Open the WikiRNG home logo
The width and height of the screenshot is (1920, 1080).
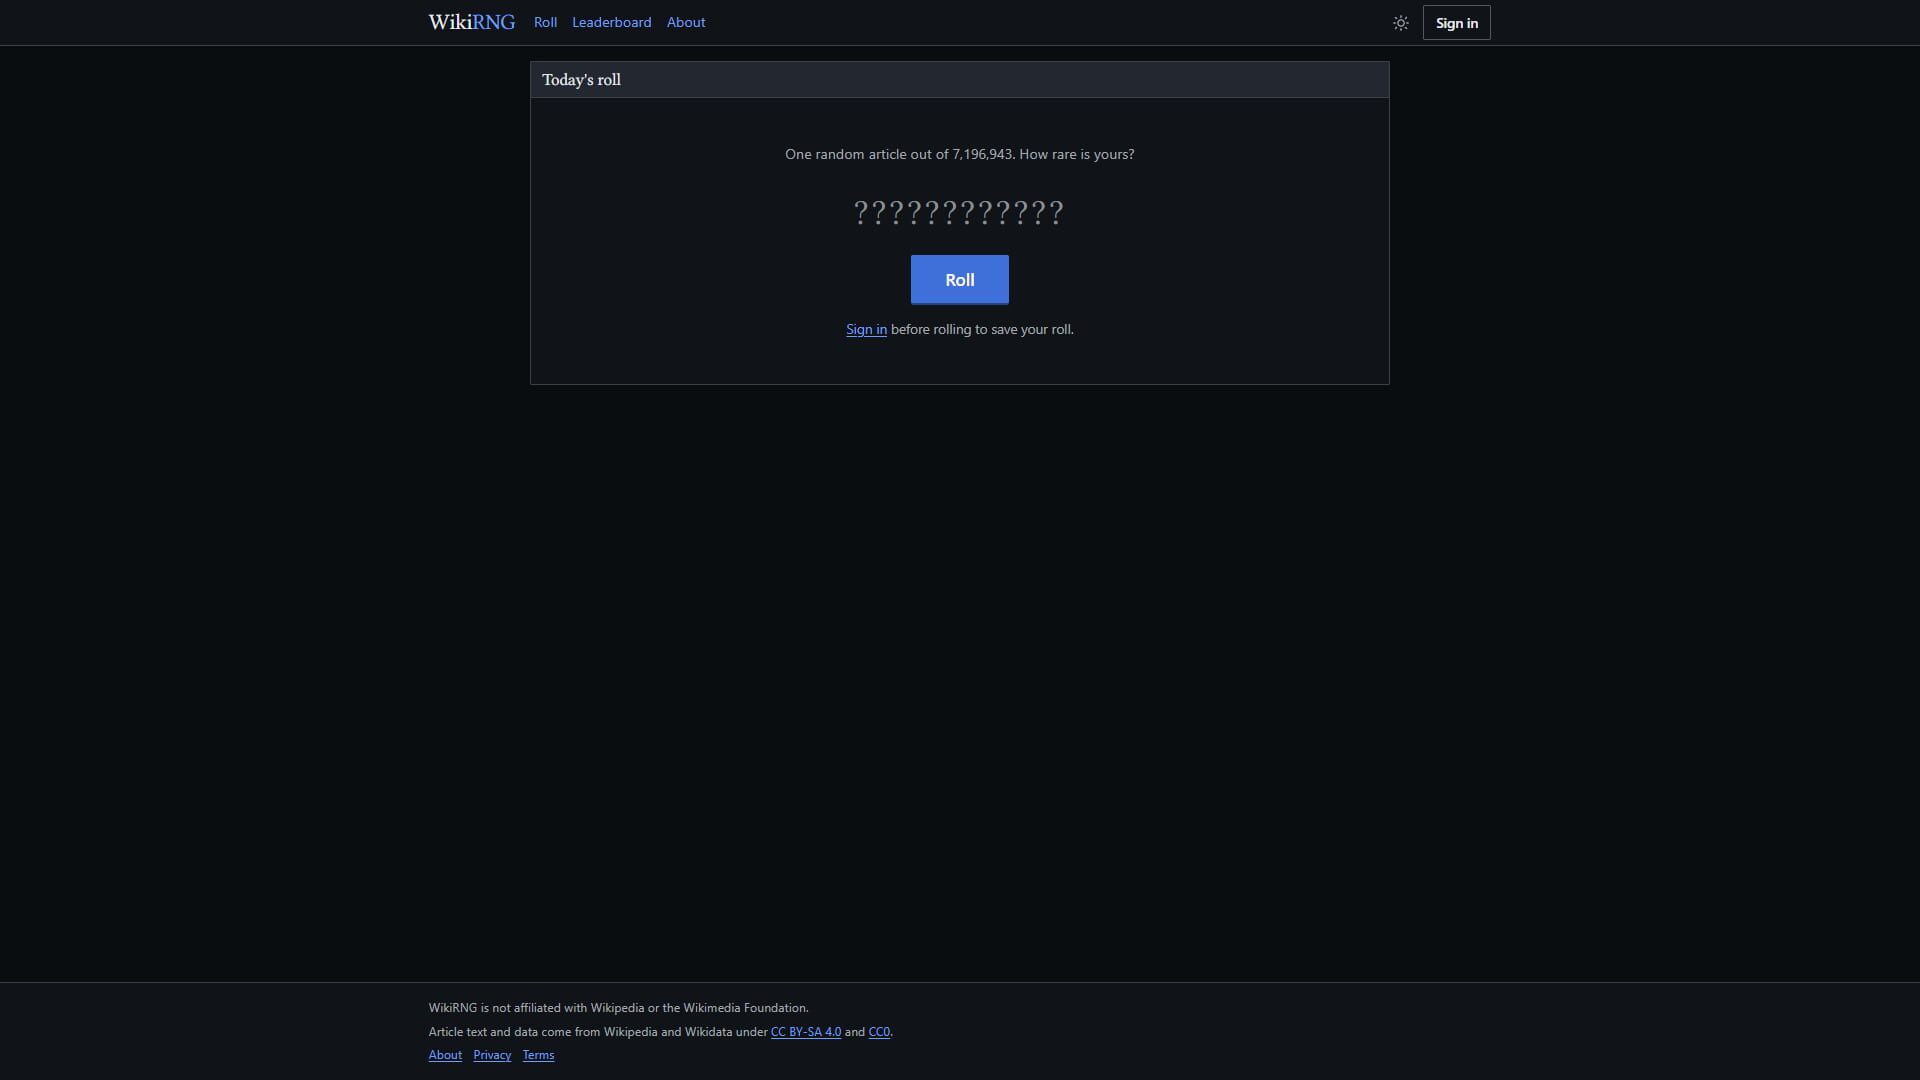click(x=471, y=22)
